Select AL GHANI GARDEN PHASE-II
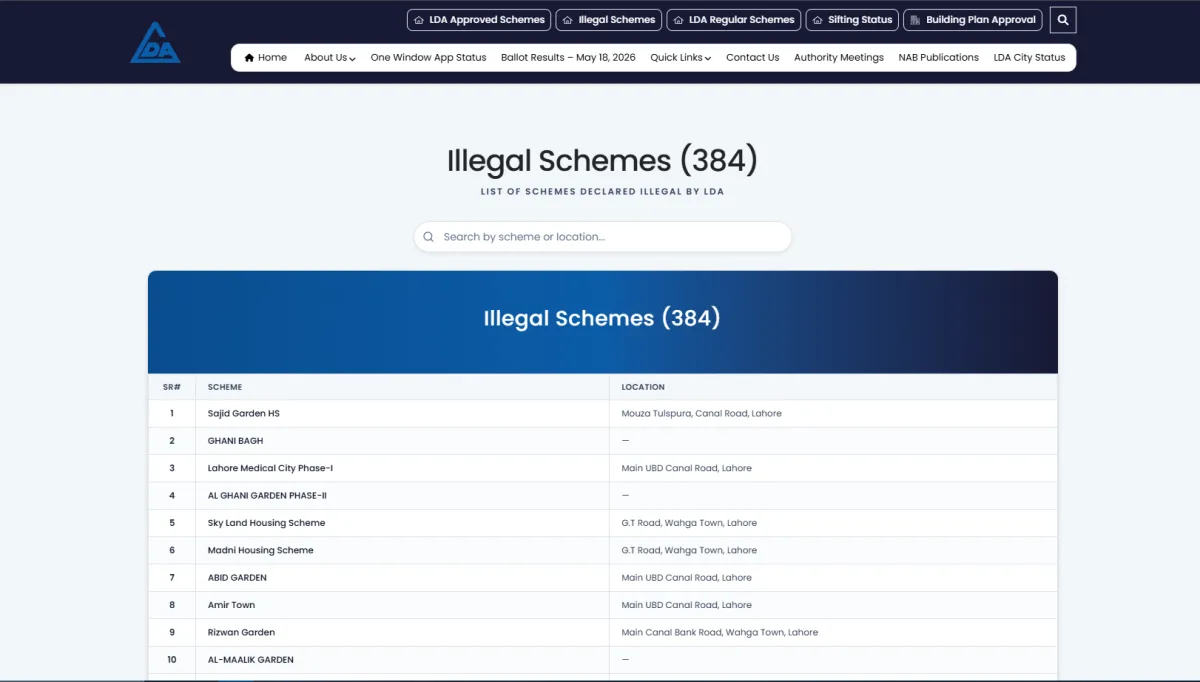Screen dimensions: 1200x682 tap(267, 495)
